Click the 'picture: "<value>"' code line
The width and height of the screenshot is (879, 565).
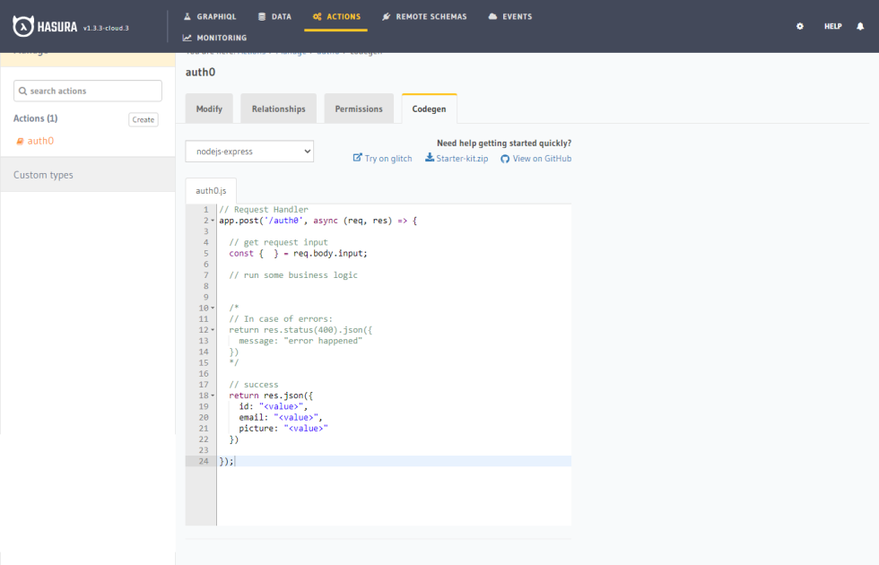tap(283, 428)
